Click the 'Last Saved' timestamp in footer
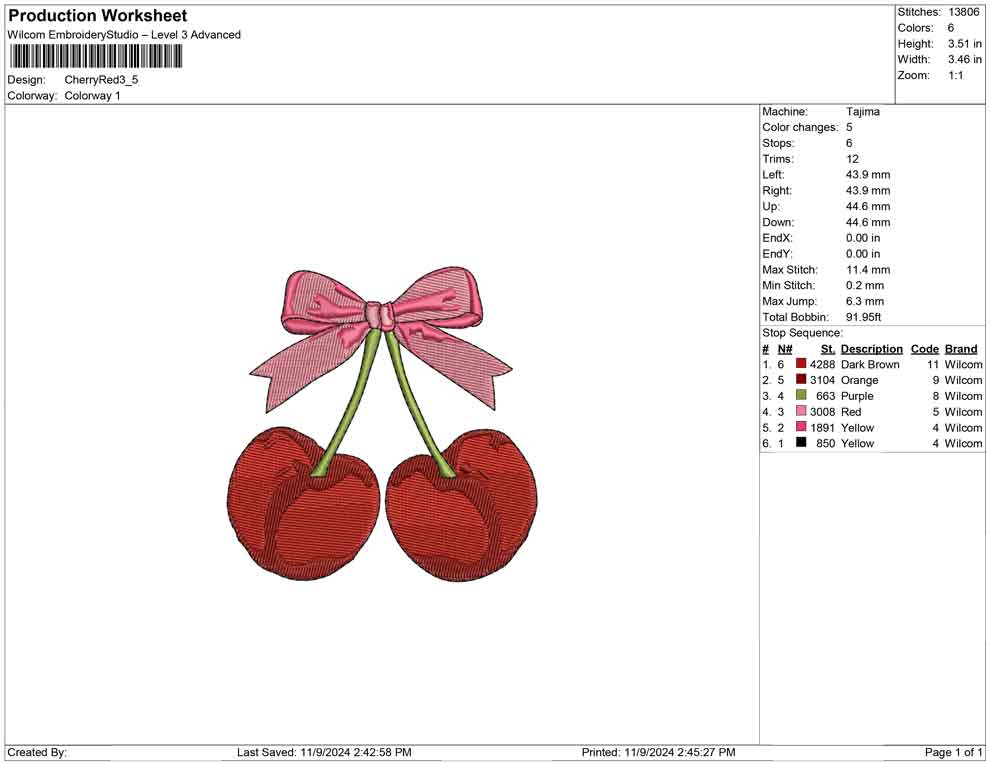This screenshot has width=990, height=762. pyautogui.click(x=324, y=752)
